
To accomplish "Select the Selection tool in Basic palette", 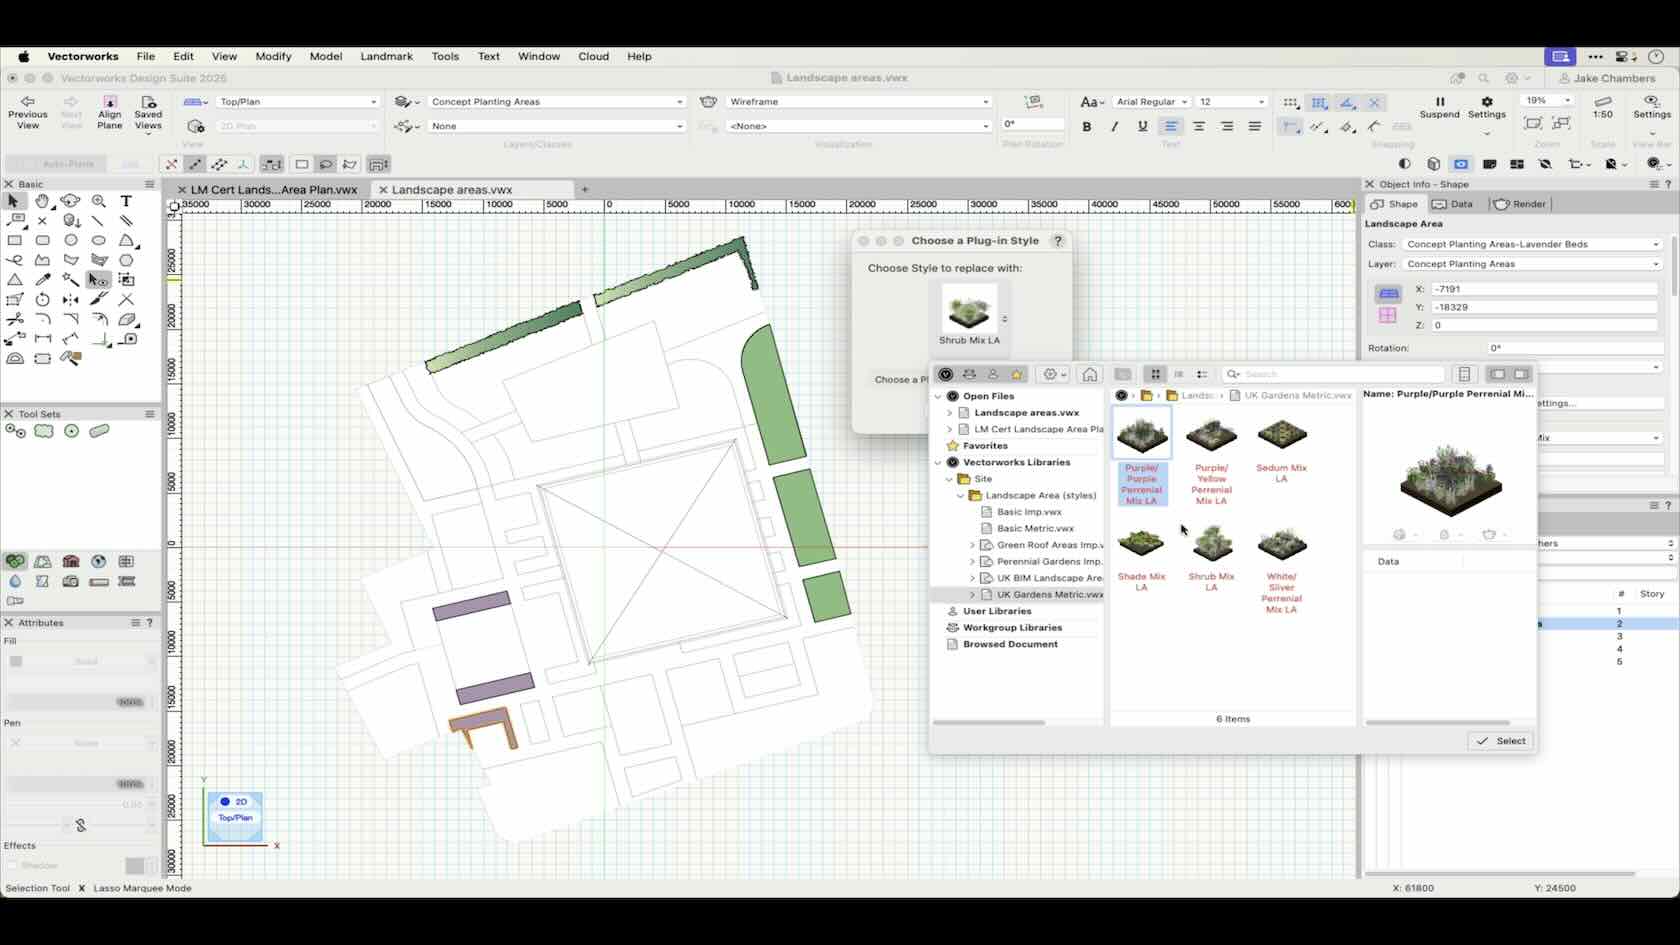I will click(13, 201).
